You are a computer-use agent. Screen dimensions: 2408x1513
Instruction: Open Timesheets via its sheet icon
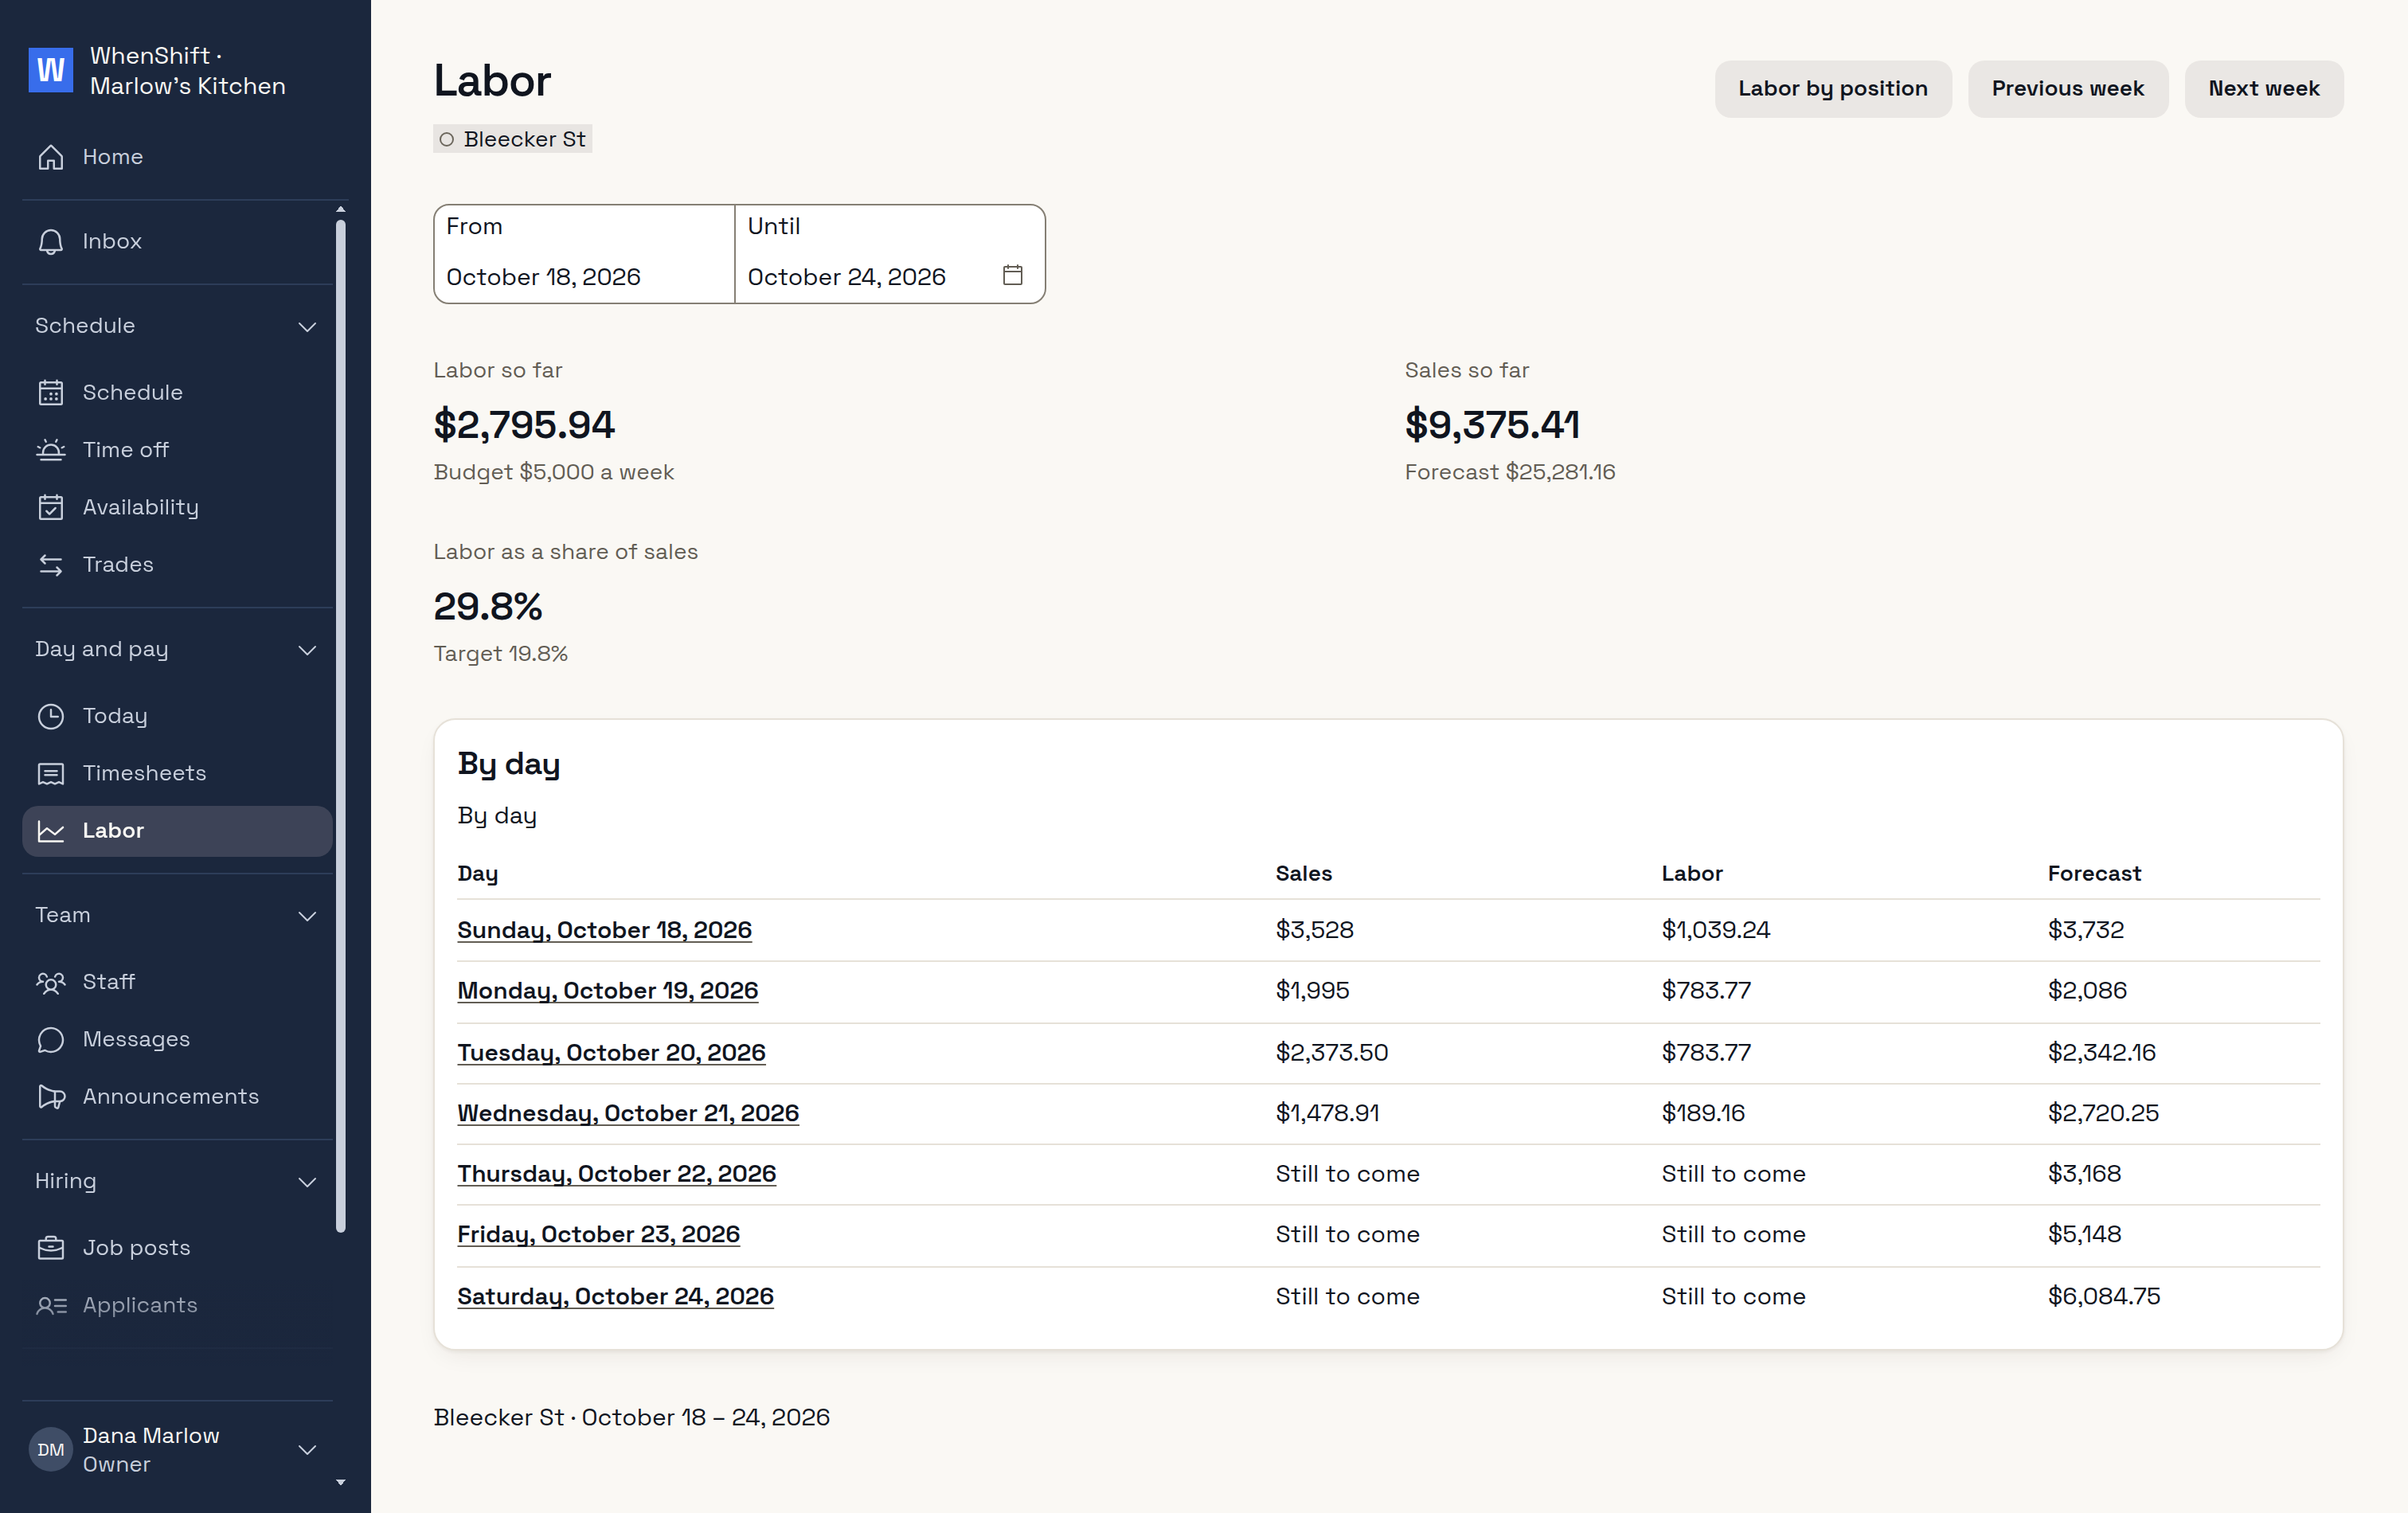[51, 774]
